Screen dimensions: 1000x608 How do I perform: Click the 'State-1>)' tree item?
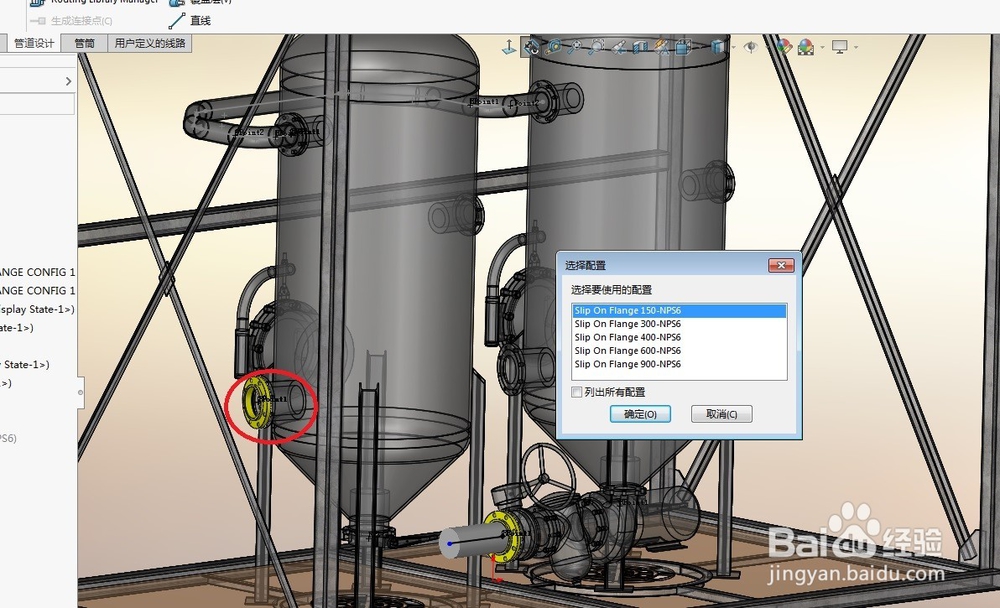(x=25, y=364)
